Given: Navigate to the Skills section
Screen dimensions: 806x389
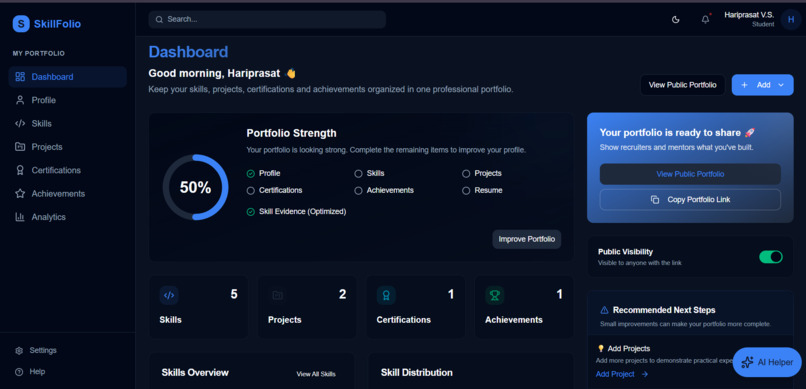Looking at the screenshot, I should [x=67, y=123].
